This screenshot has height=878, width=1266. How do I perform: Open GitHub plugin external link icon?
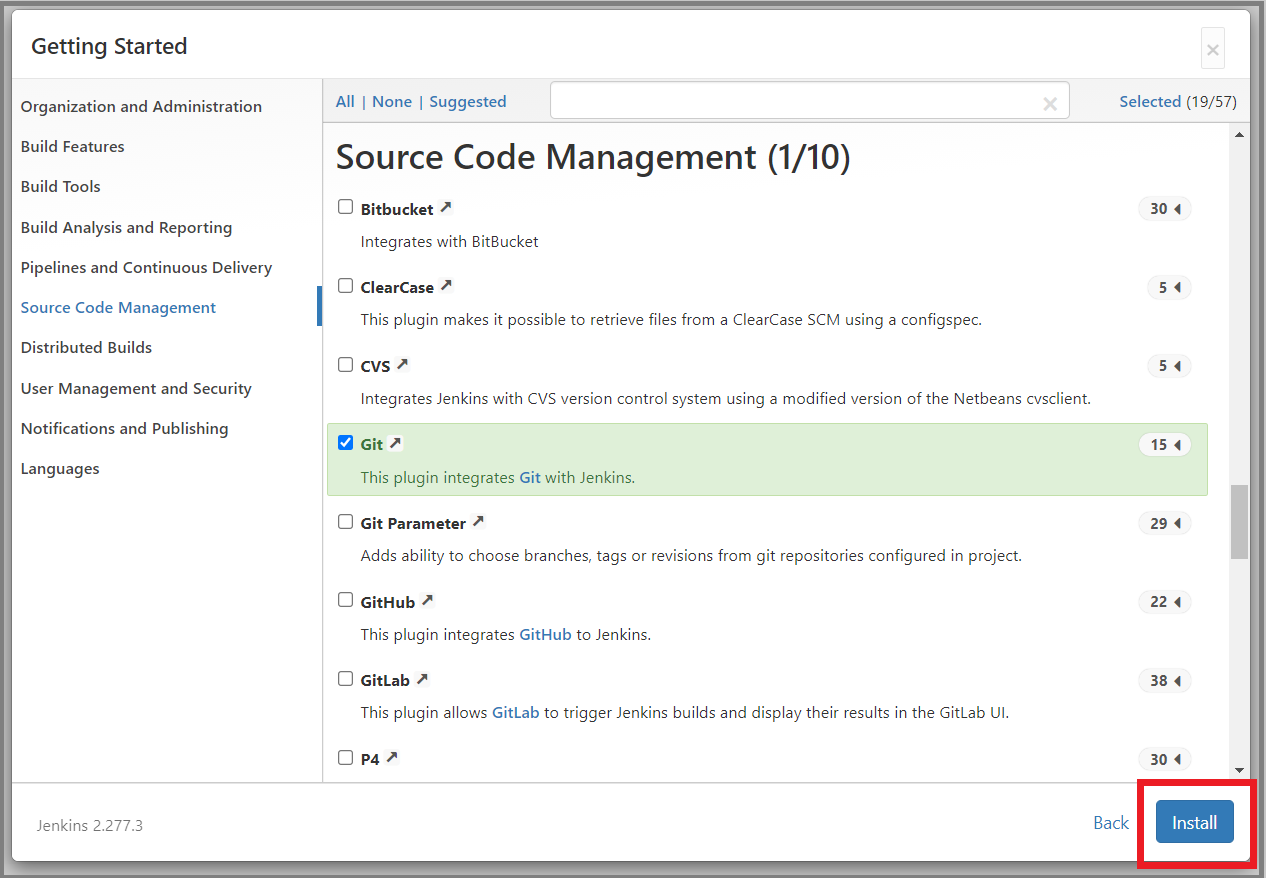pos(427,600)
